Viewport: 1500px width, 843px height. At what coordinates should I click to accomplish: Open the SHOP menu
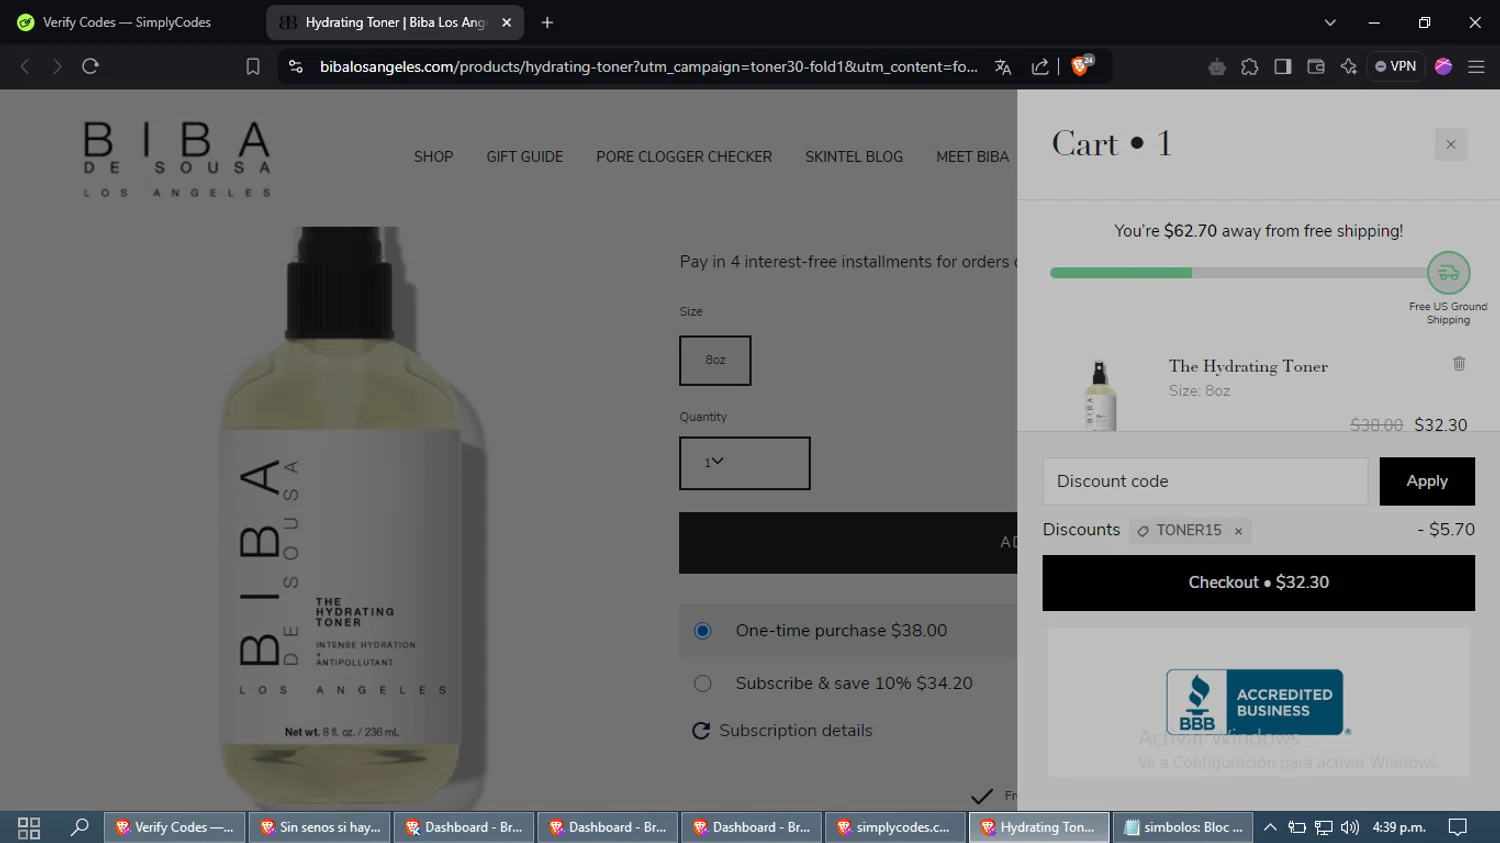click(x=433, y=157)
